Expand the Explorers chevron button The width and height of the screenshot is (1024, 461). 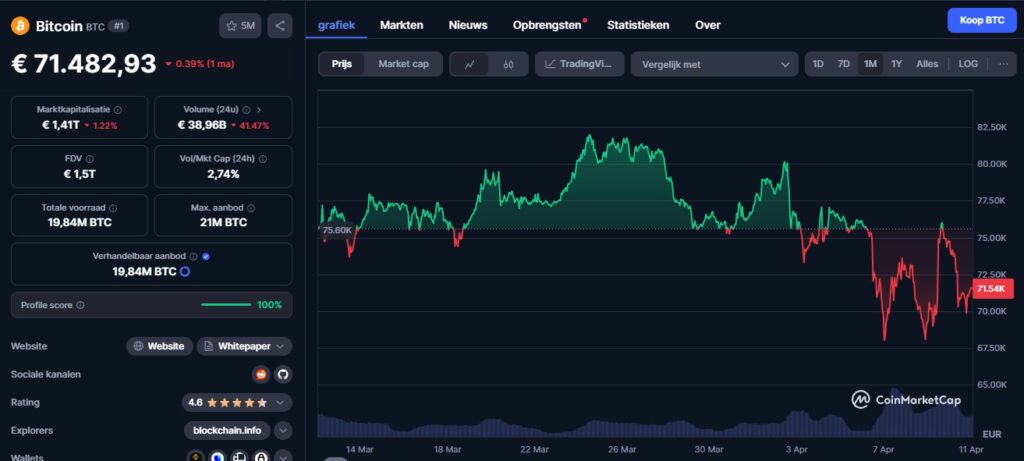click(283, 430)
